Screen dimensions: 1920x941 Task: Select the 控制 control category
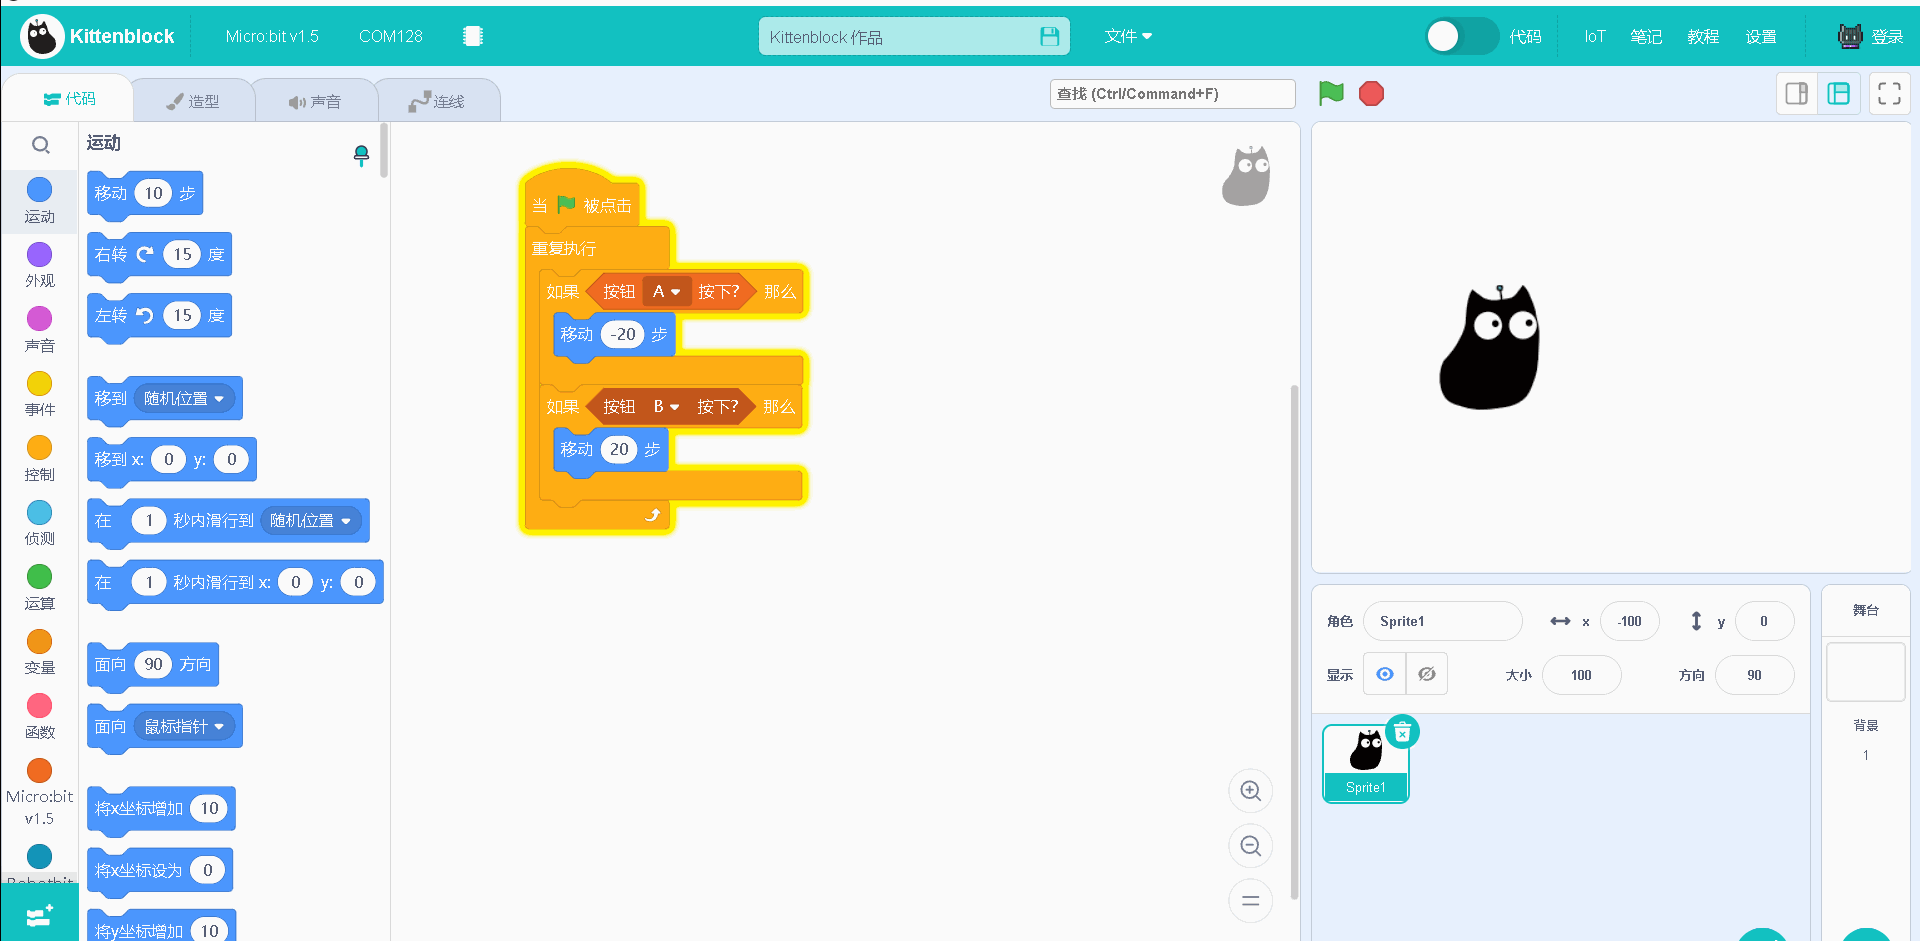(39, 459)
